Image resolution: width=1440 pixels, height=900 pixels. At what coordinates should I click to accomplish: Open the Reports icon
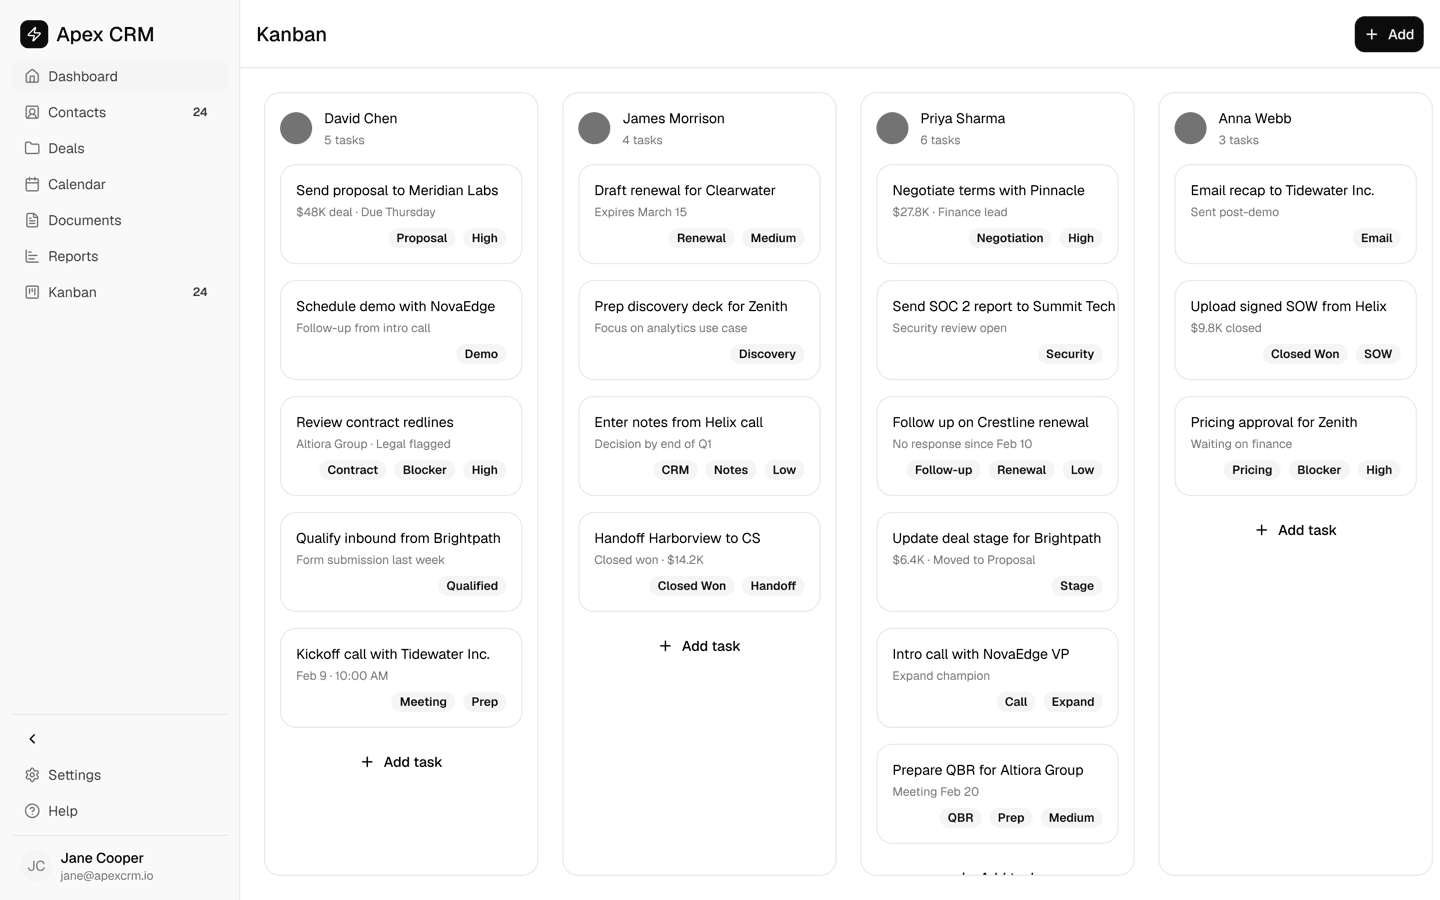[33, 256]
